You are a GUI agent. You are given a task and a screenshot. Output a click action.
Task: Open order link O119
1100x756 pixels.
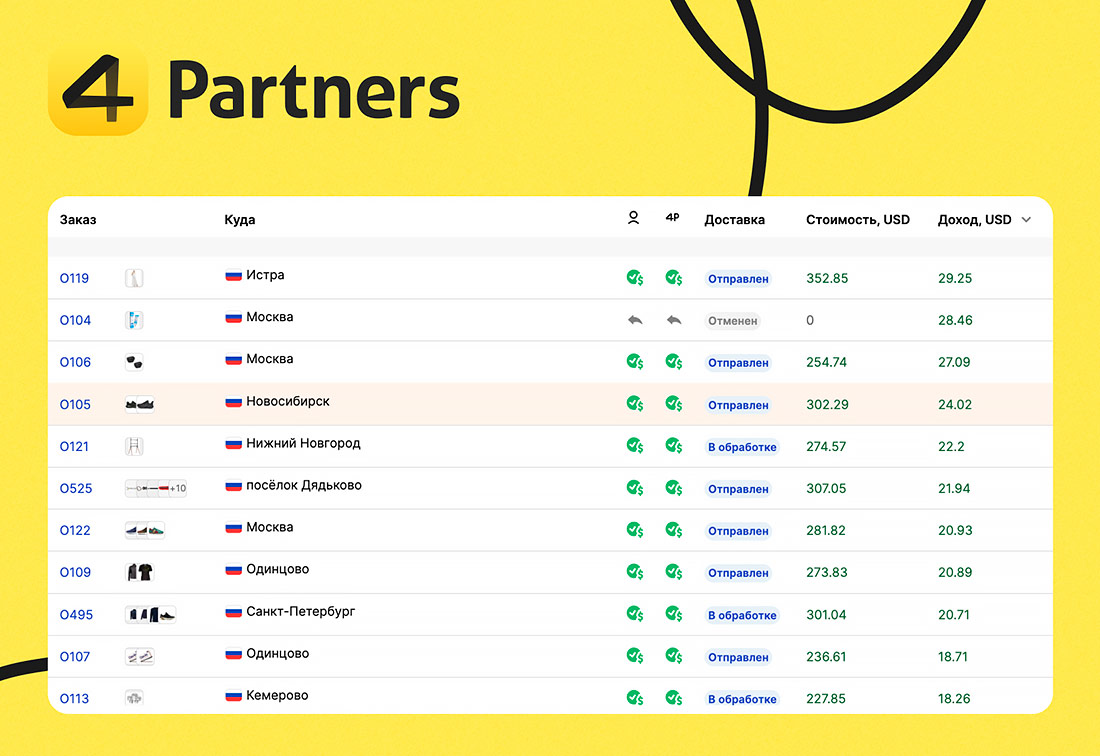pos(74,279)
